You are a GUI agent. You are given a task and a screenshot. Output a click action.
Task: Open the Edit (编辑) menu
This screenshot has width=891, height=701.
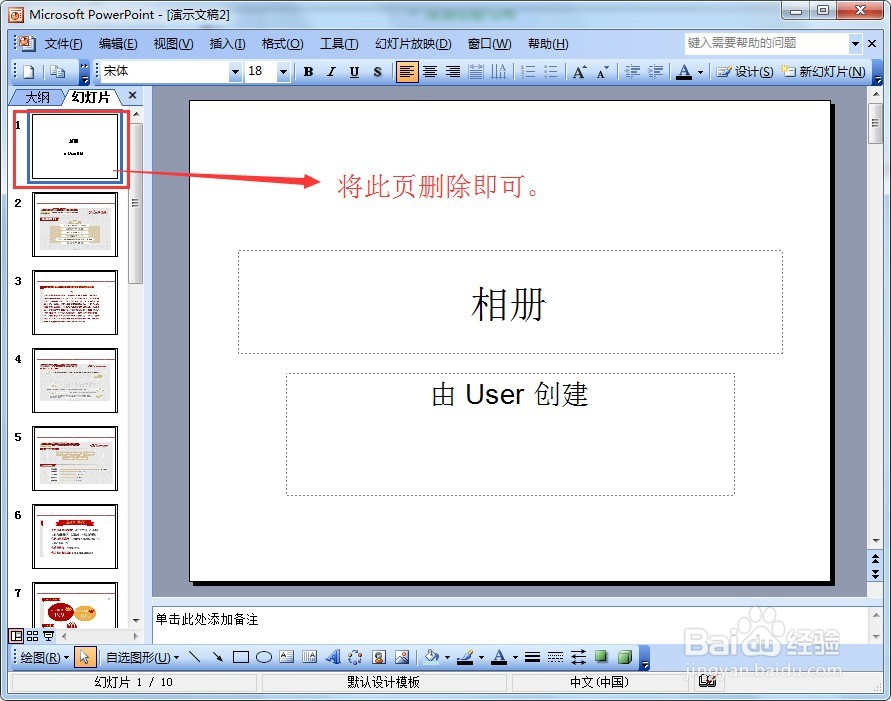click(x=118, y=44)
